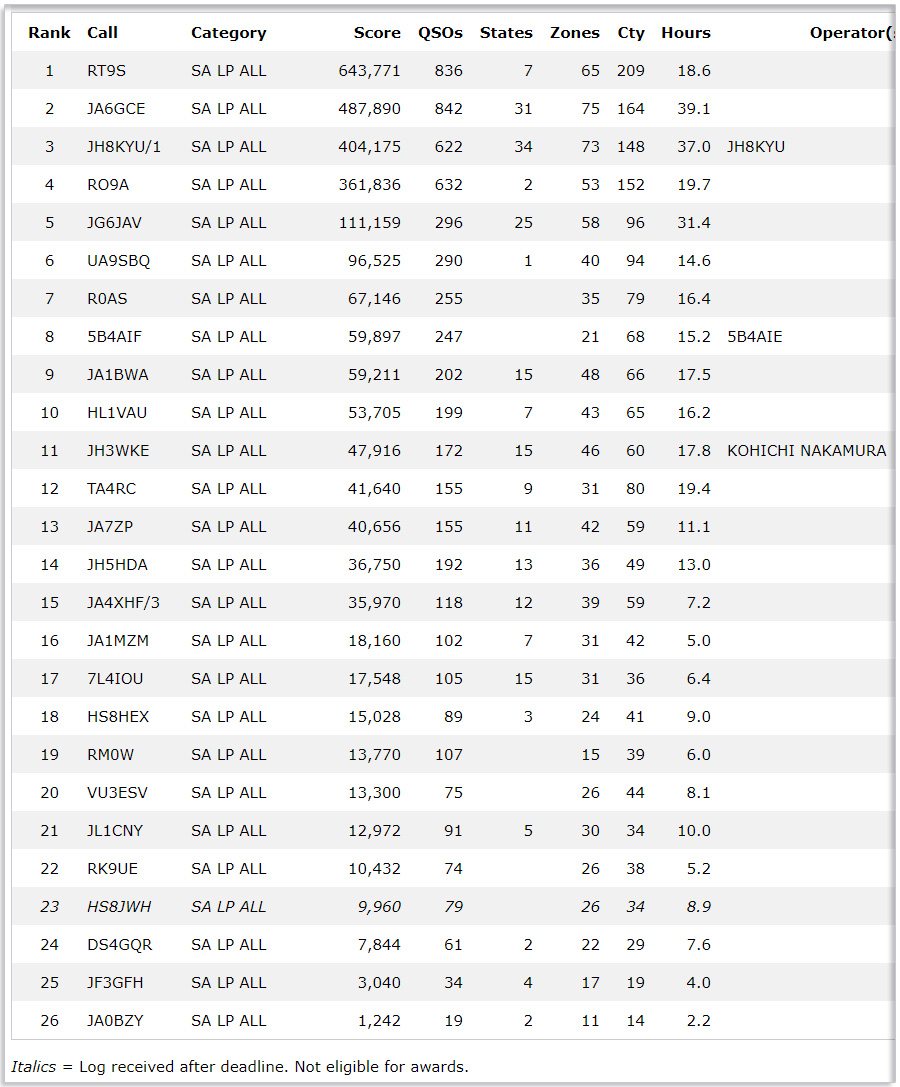
Task: Click call sign 5B4AIF
Action: pos(114,337)
